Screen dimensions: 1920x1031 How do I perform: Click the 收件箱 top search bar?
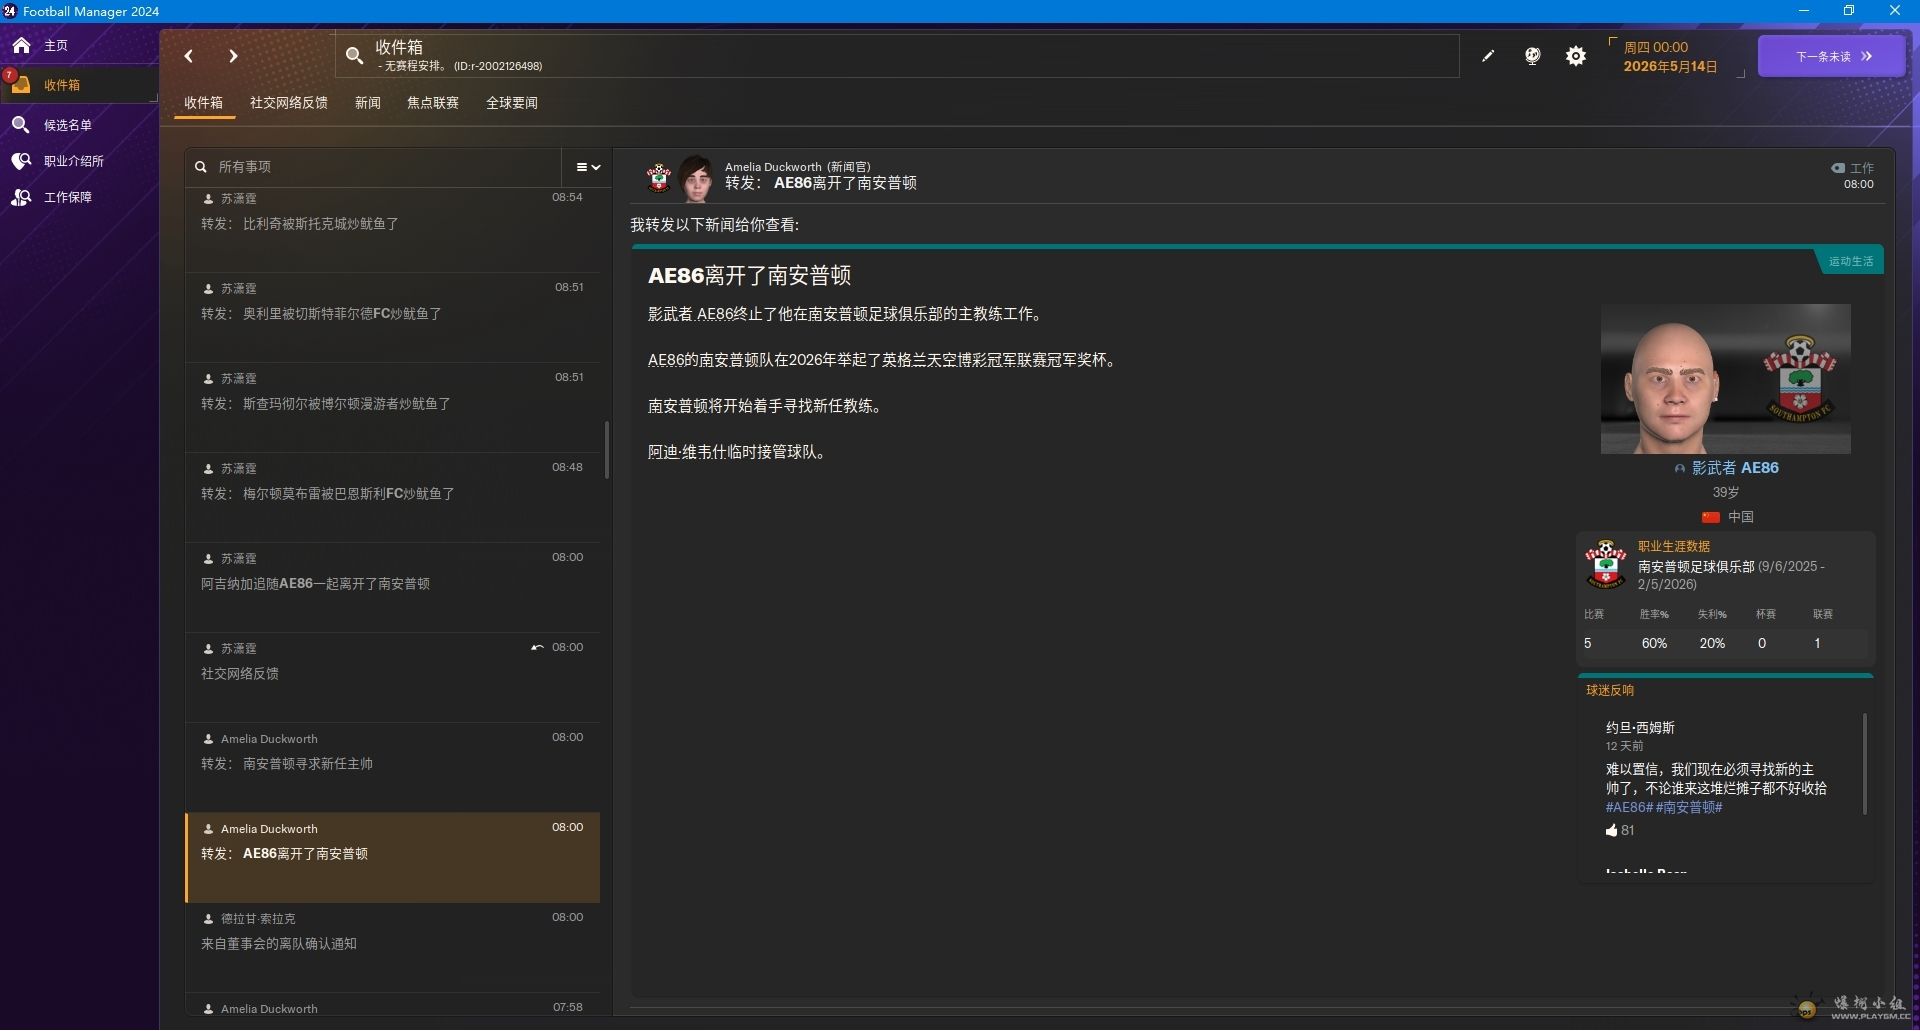point(897,56)
